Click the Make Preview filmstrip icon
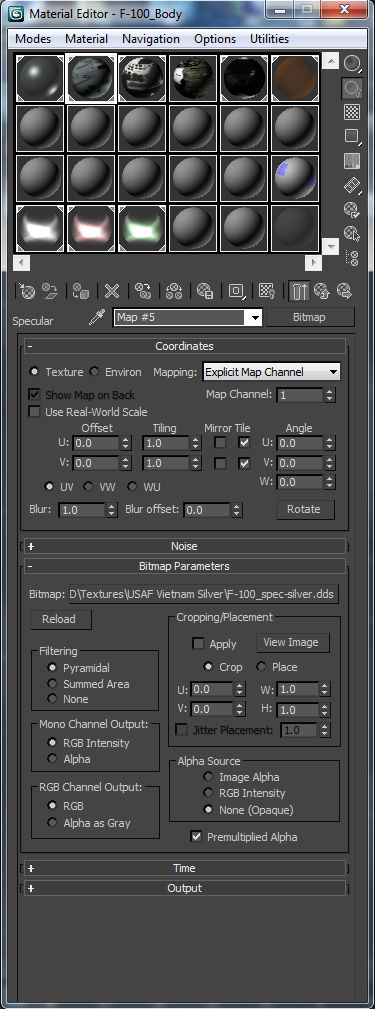The height and width of the screenshot is (1009, 375). tap(351, 185)
